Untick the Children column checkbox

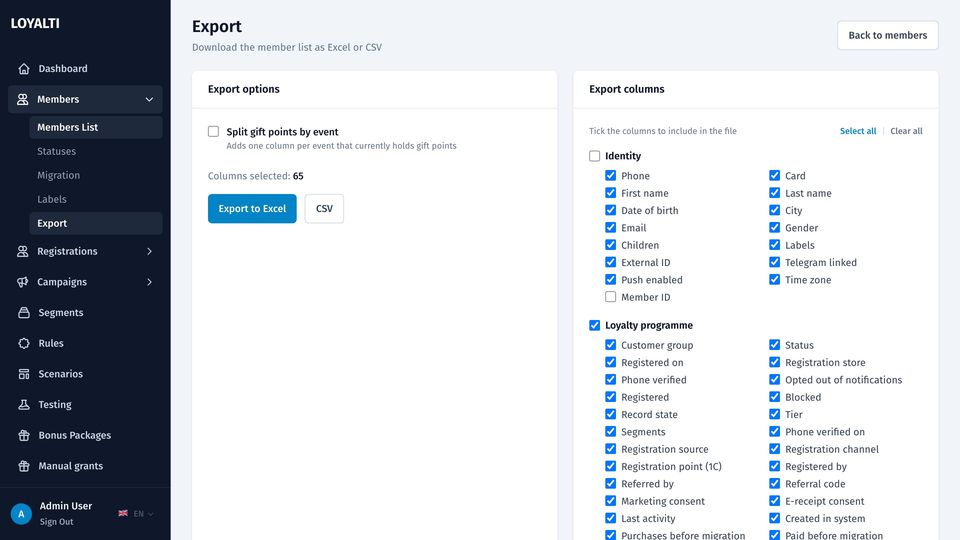pos(610,244)
